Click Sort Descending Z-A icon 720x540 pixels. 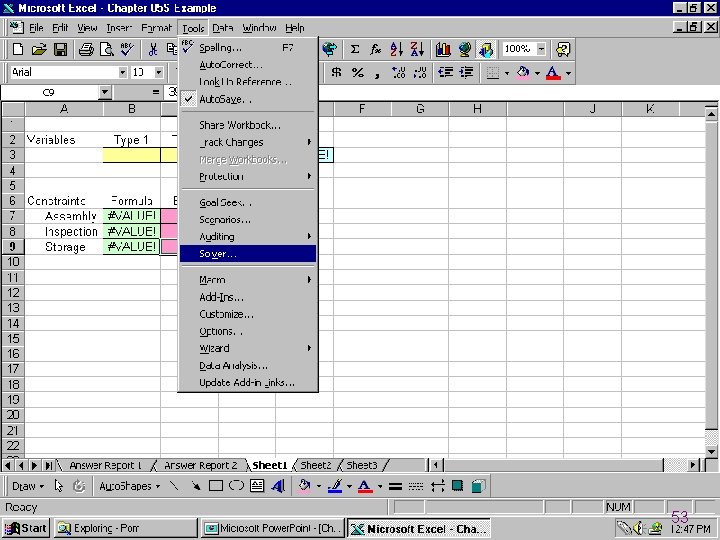click(x=417, y=49)
